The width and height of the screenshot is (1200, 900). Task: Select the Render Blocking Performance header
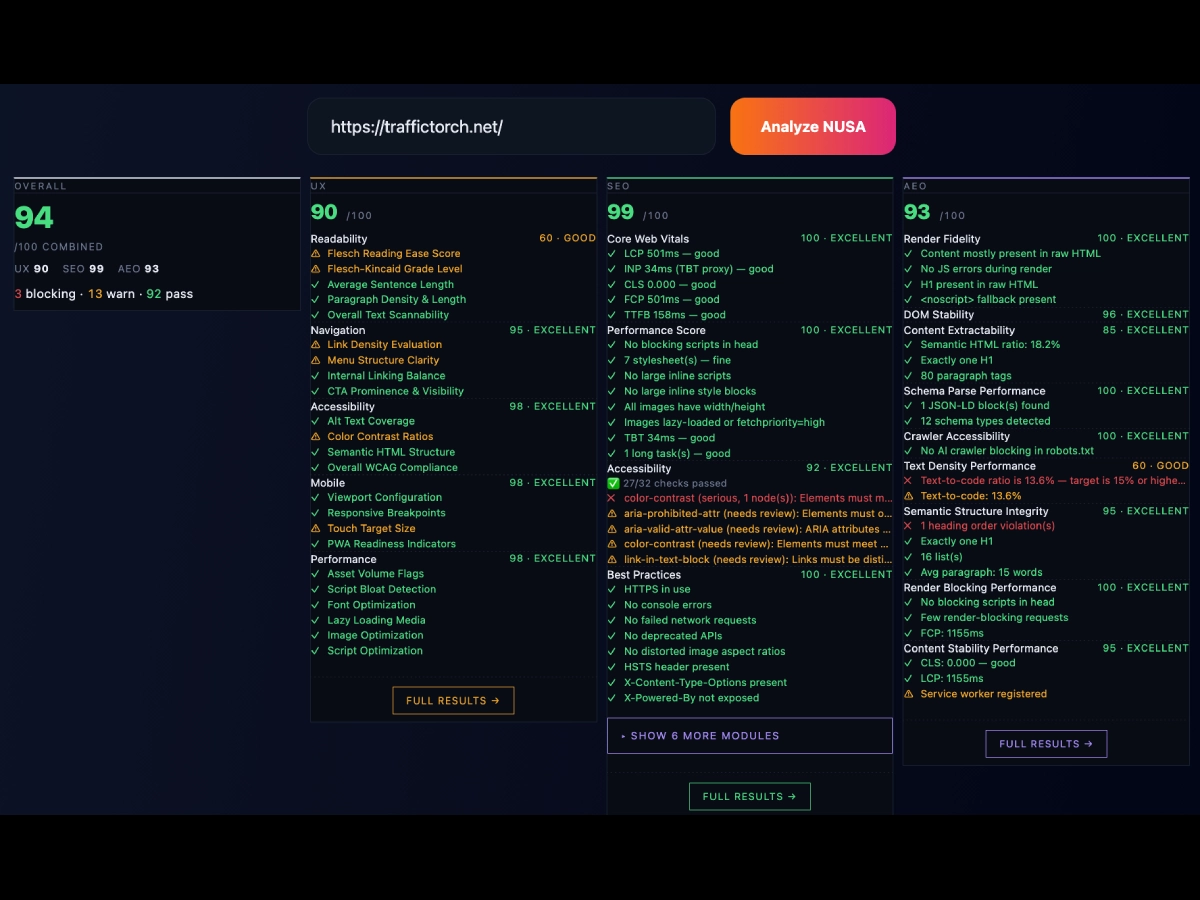tap(980, 588)
